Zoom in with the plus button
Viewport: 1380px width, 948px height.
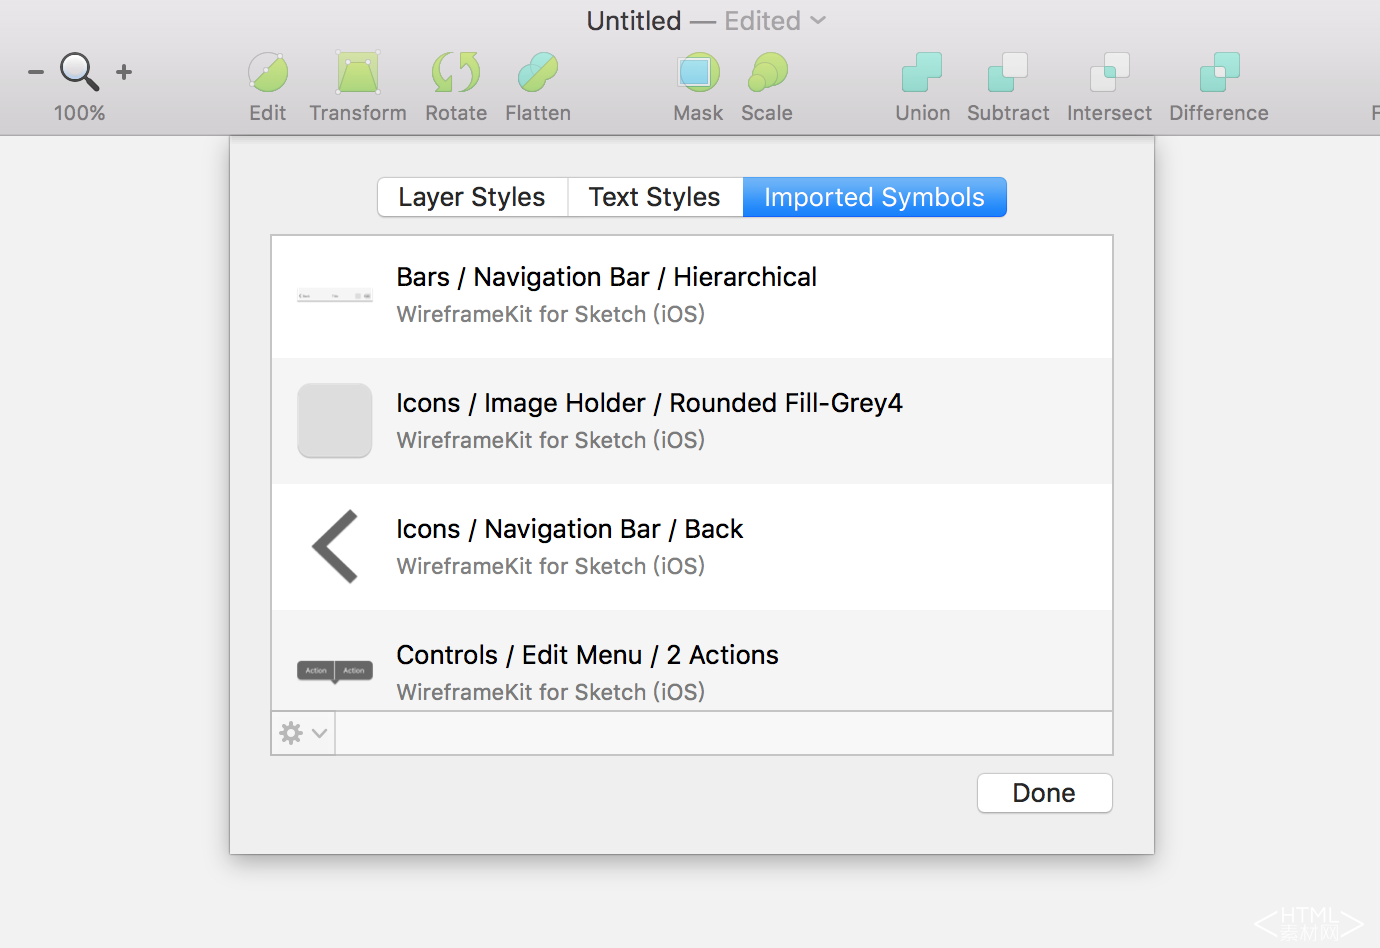(x=124, y=72)
